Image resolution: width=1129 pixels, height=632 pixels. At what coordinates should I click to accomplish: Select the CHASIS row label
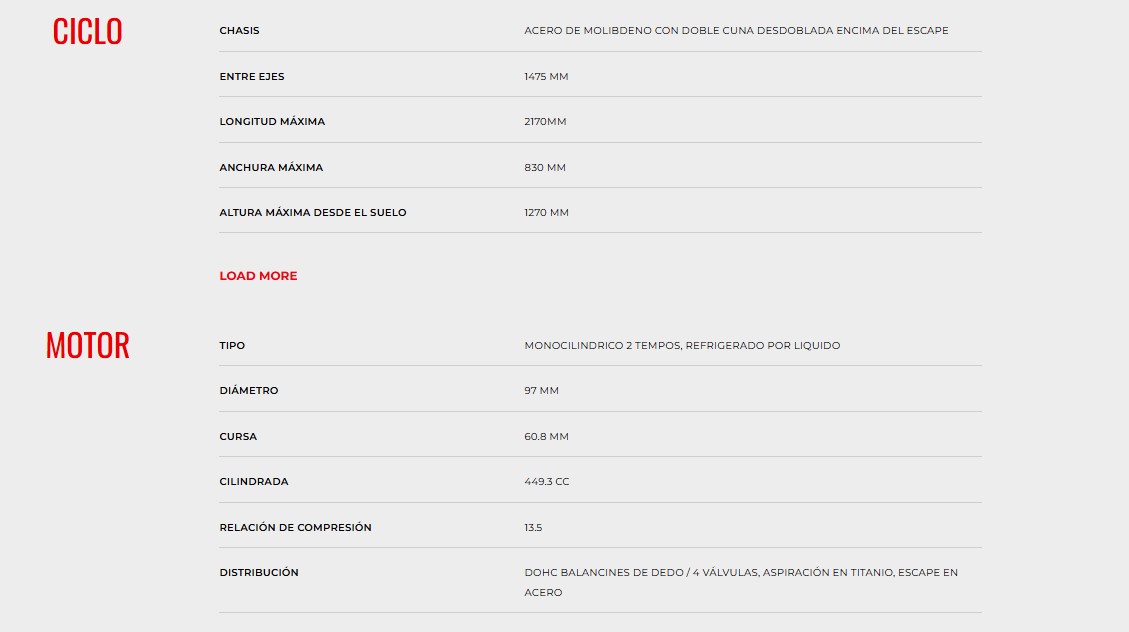(239, 31)
